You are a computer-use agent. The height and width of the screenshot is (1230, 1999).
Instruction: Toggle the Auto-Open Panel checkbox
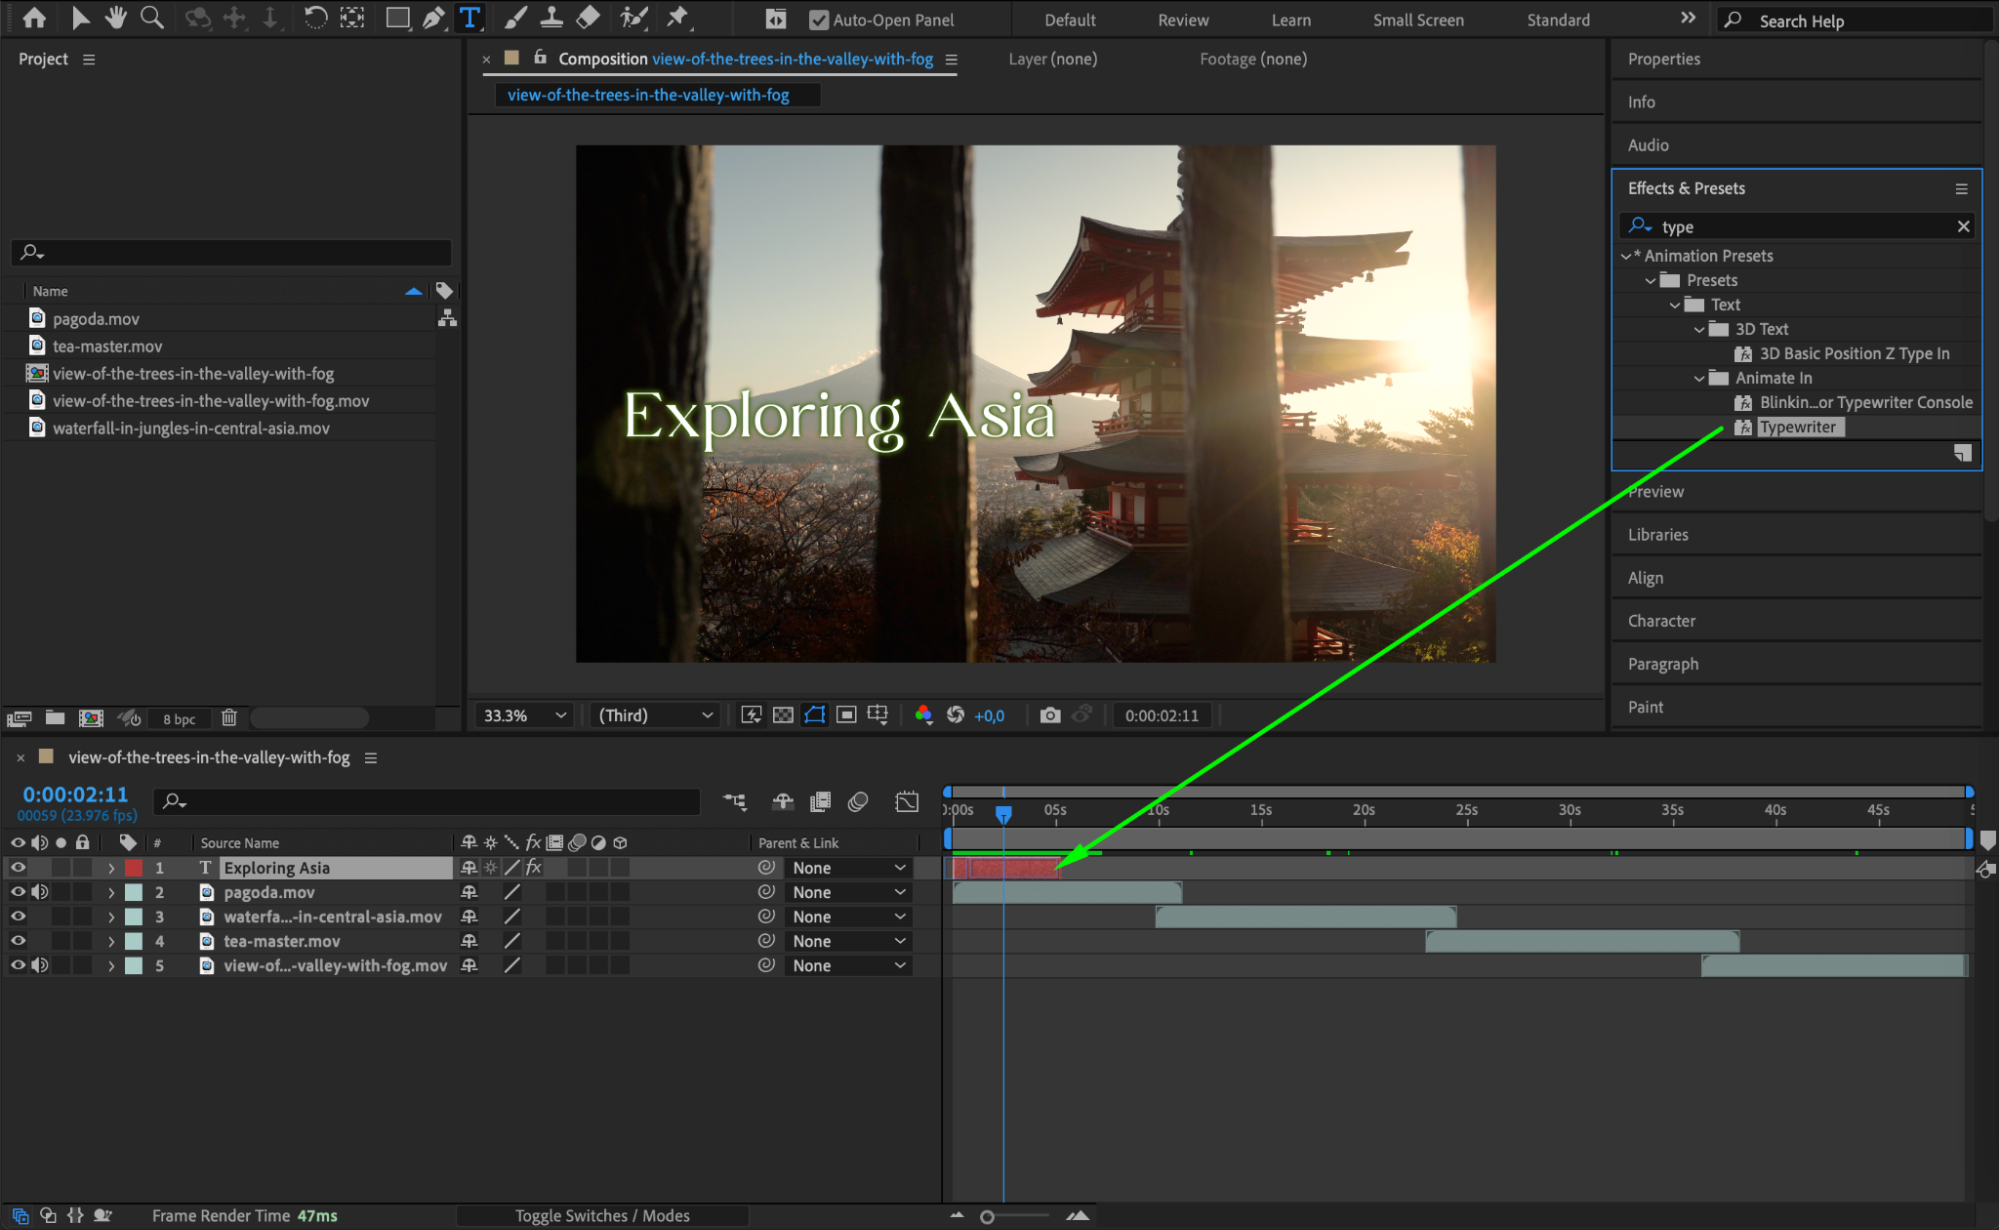[x=819, y=20]
